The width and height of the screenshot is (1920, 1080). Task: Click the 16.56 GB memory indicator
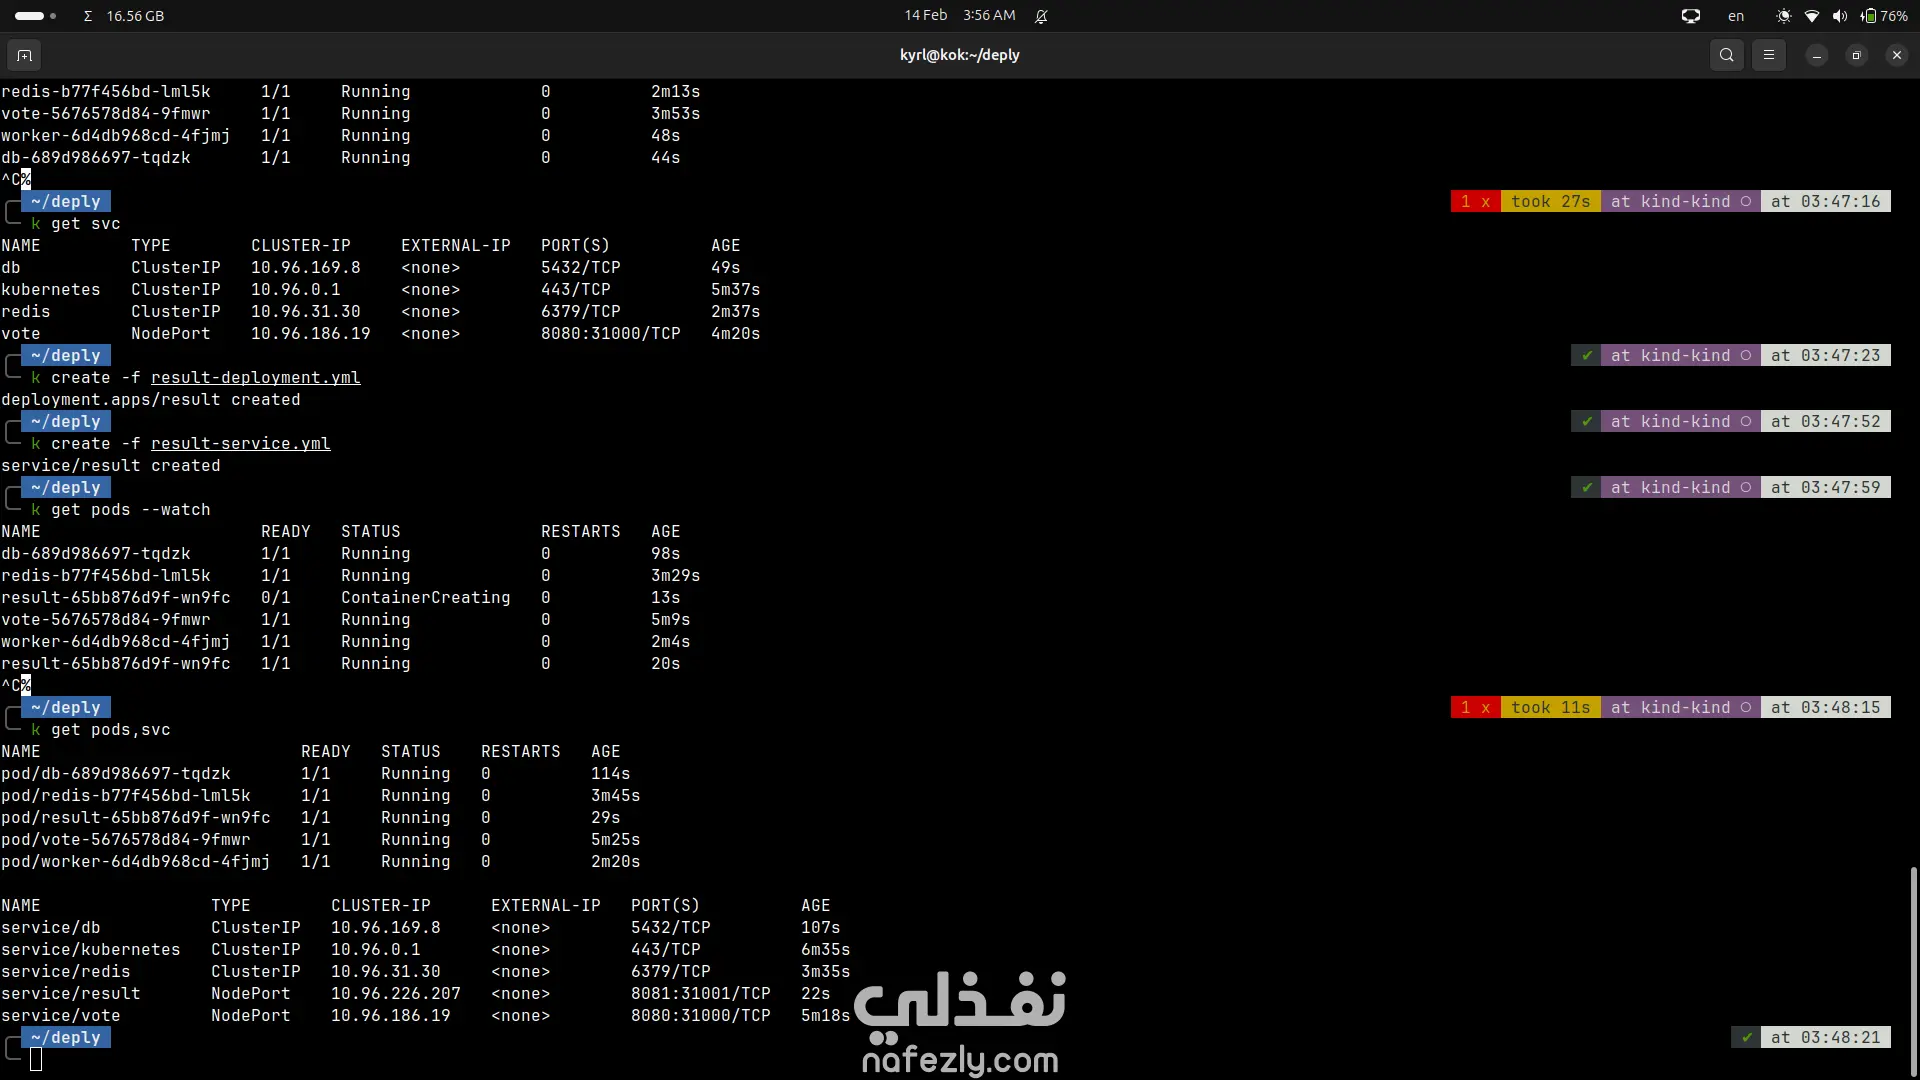[x=134, y=16]
